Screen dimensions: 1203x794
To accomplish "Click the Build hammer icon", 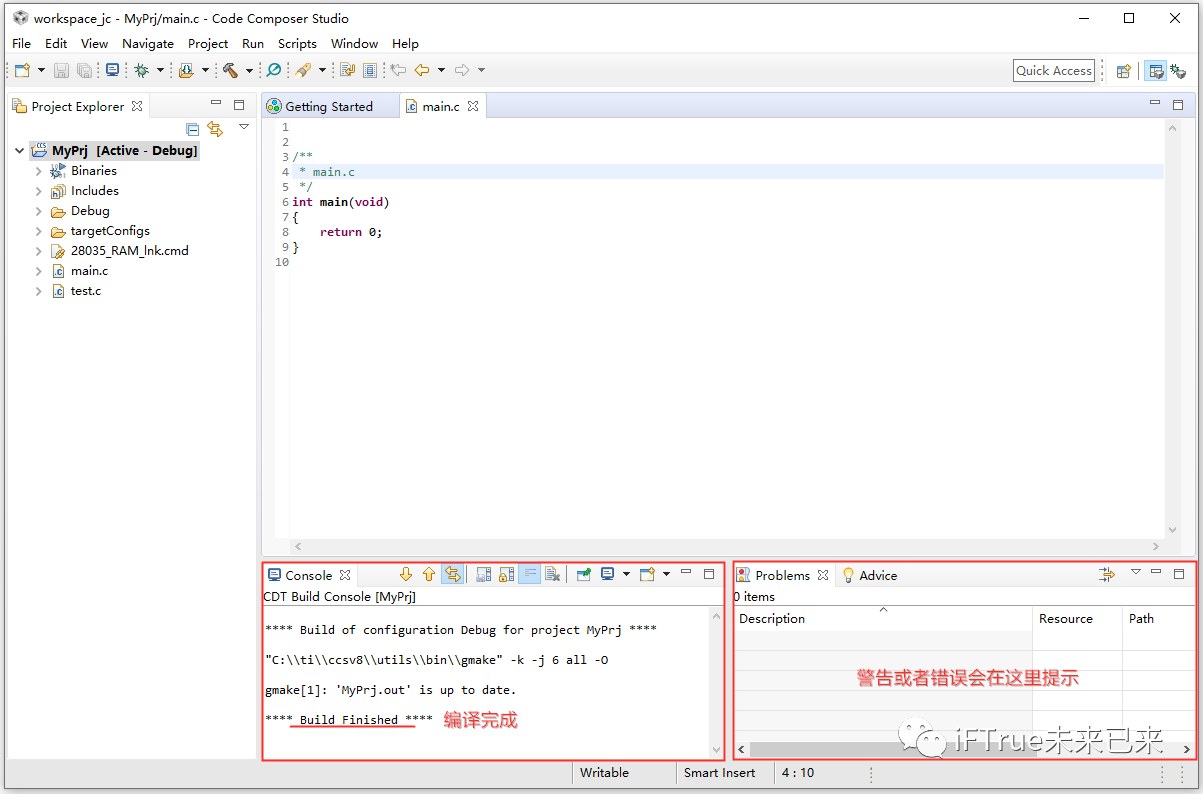I will point(230,70).
